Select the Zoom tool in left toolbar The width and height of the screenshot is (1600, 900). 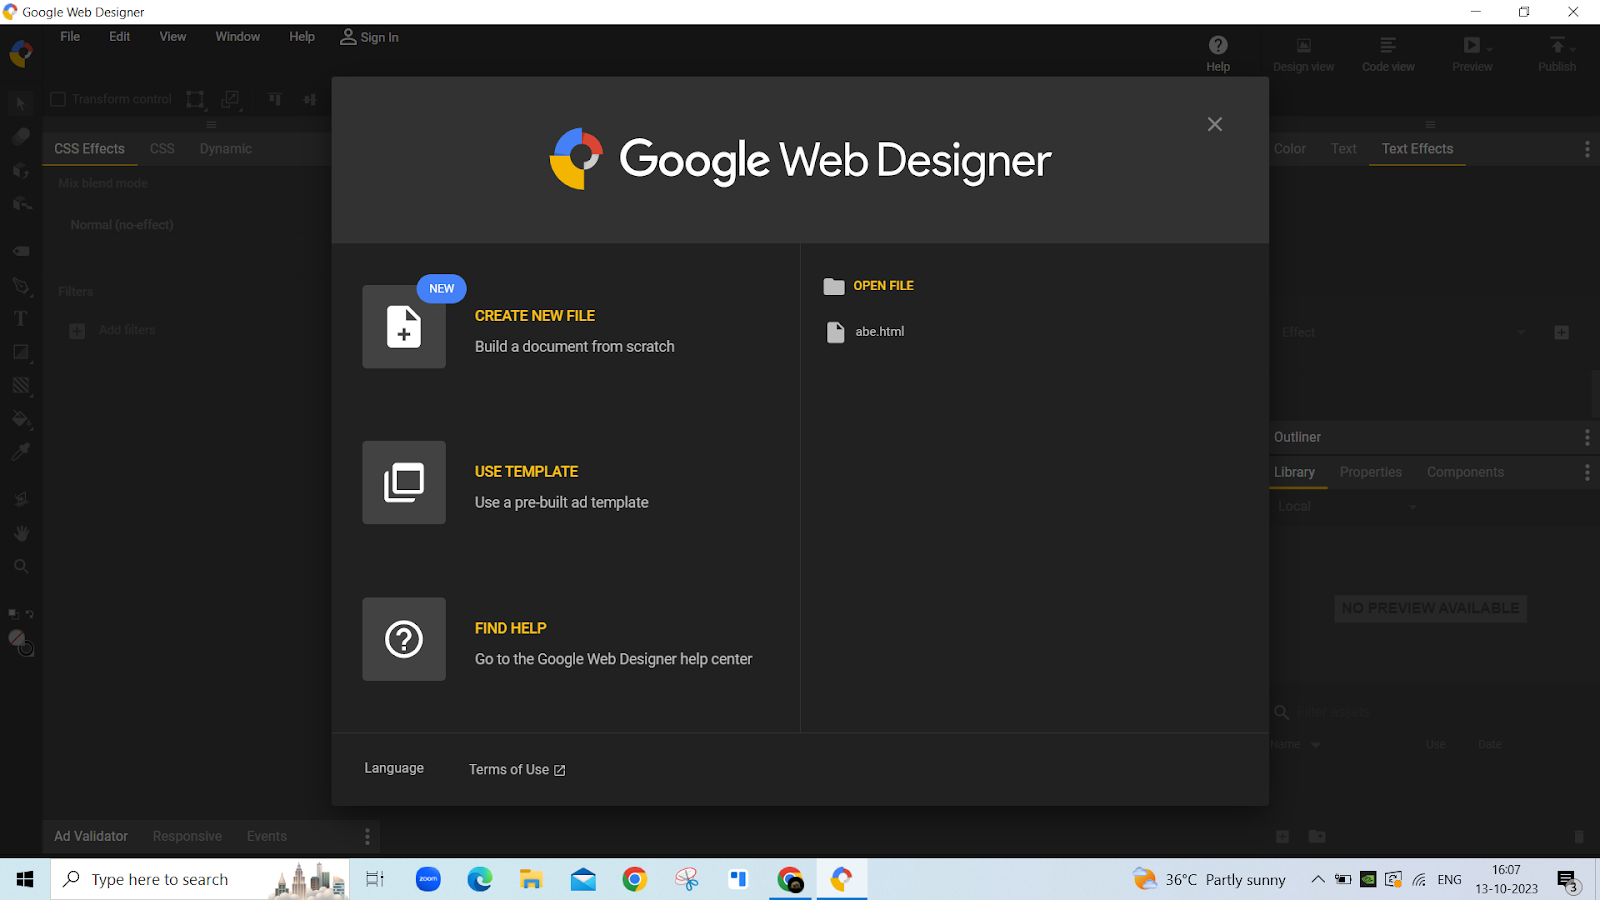(x=20, y=567)
